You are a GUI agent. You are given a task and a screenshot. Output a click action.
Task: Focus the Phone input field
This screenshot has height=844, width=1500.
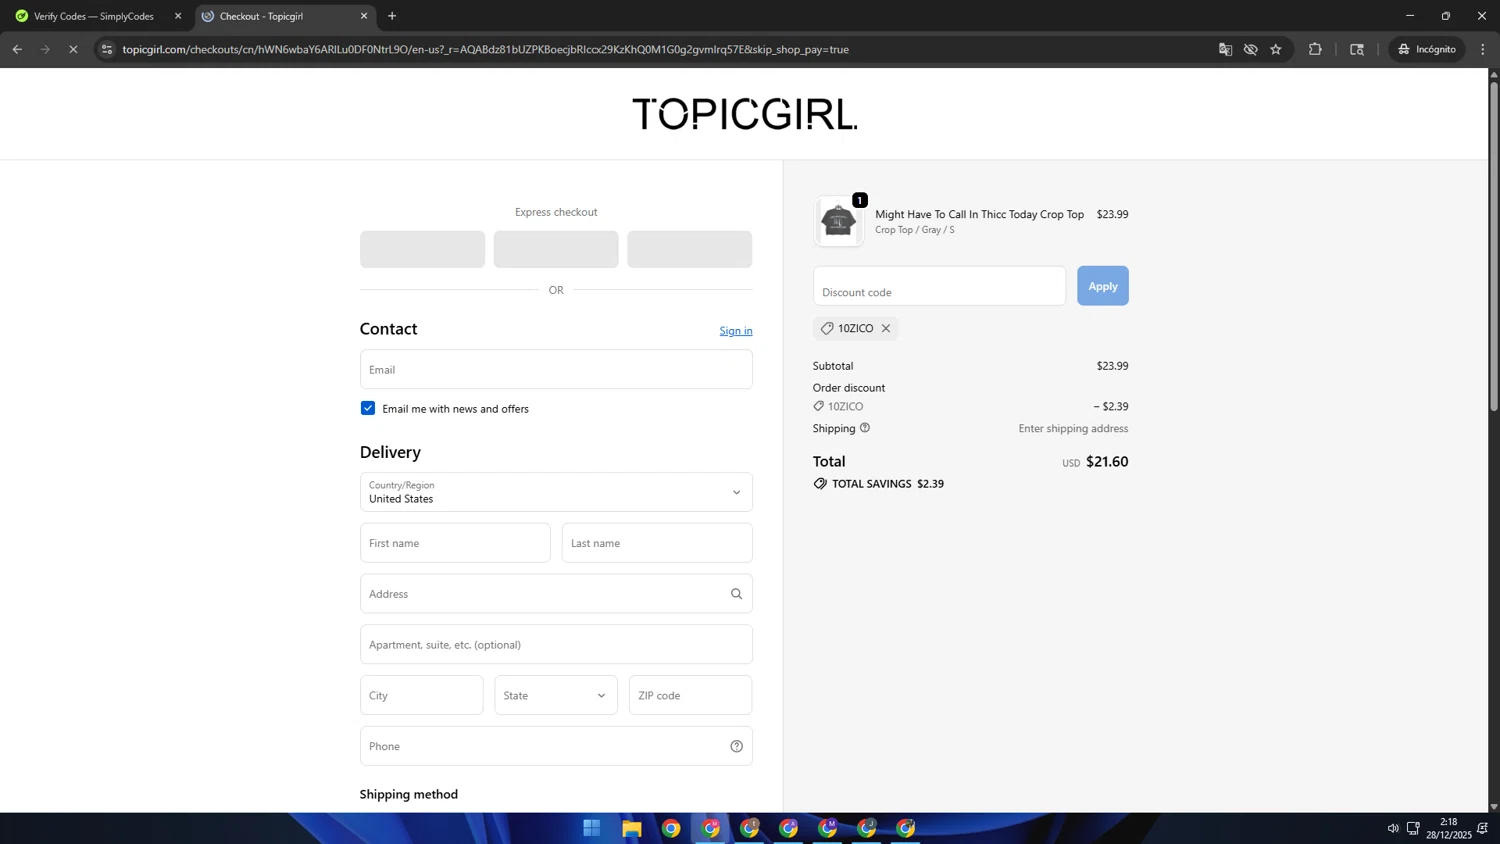click(556, 746)
